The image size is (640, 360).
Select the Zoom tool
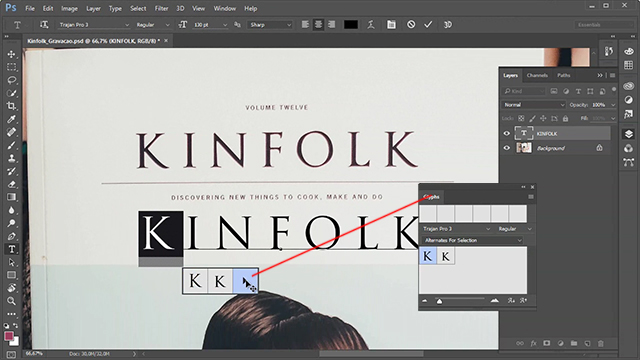[11, 301]
